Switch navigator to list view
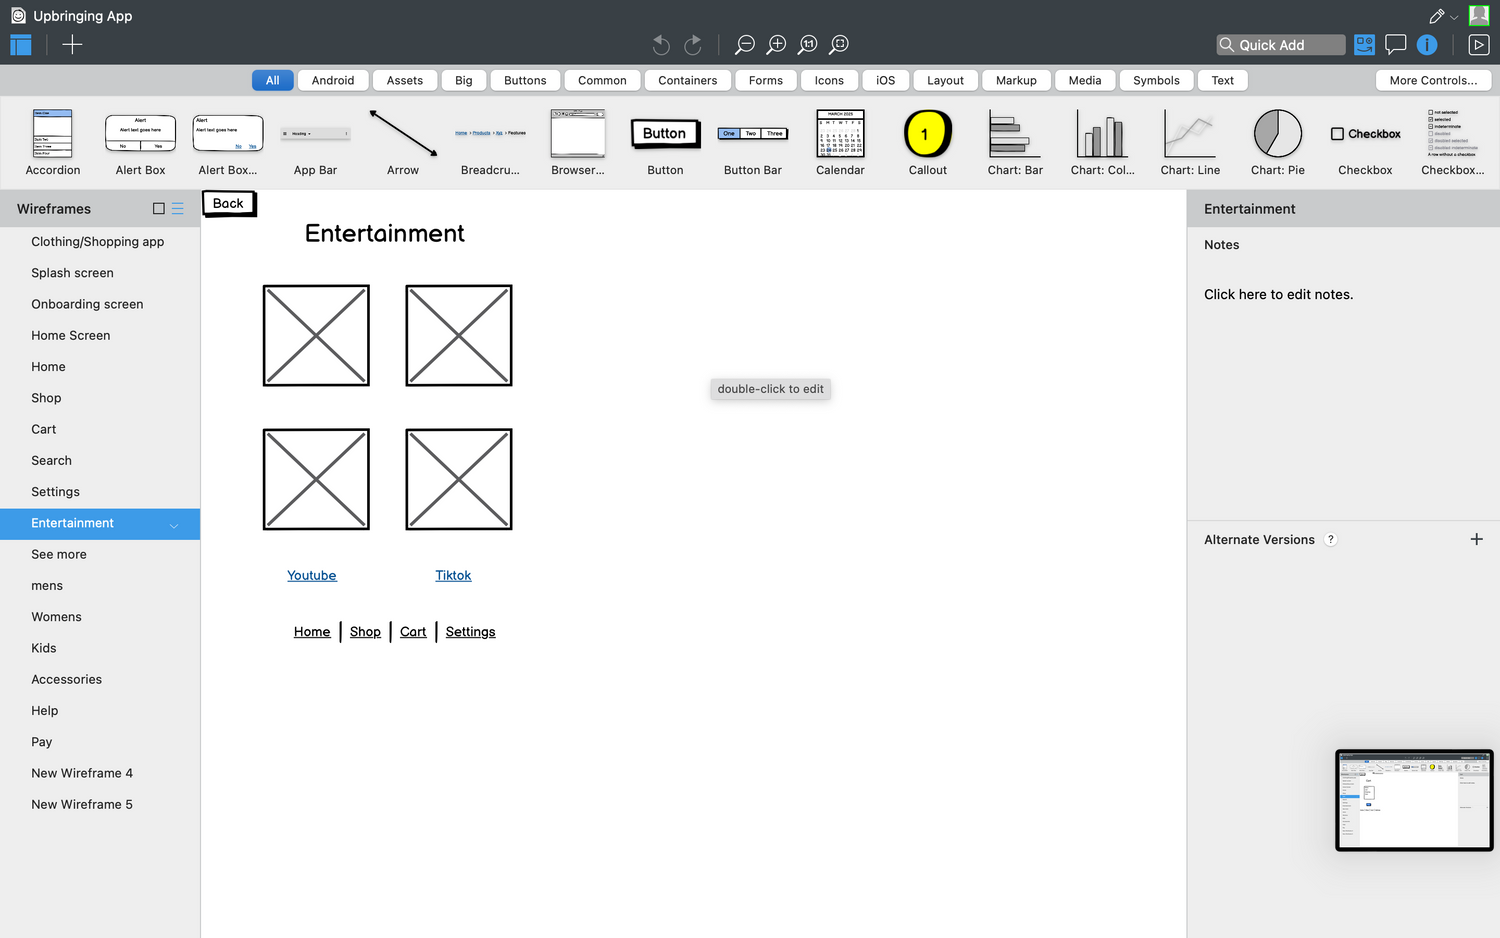 tap(178, 209)
